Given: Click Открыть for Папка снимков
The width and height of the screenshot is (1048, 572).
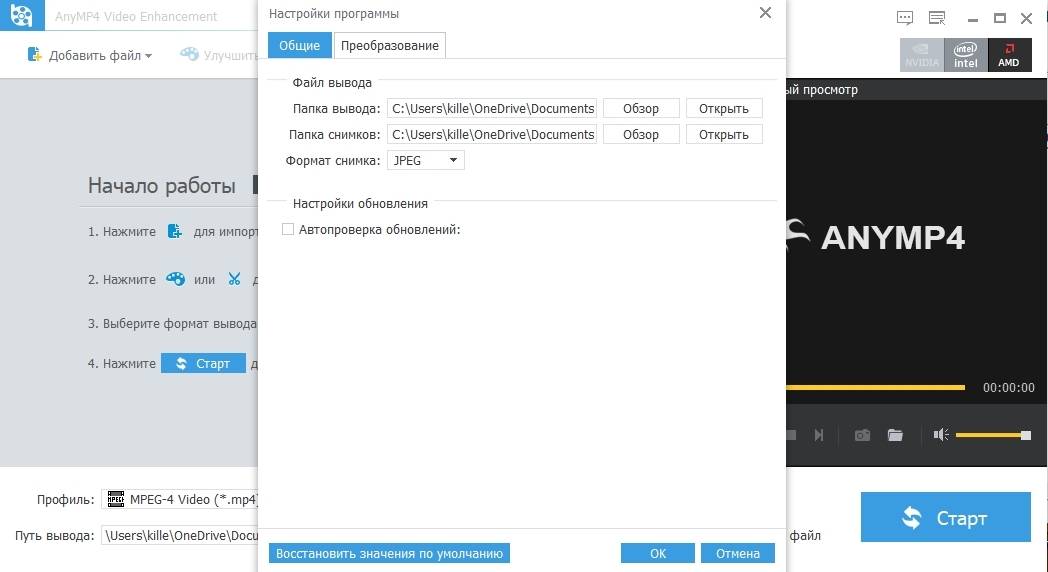Looking at the screenshot, I should (x=724, y=134).
